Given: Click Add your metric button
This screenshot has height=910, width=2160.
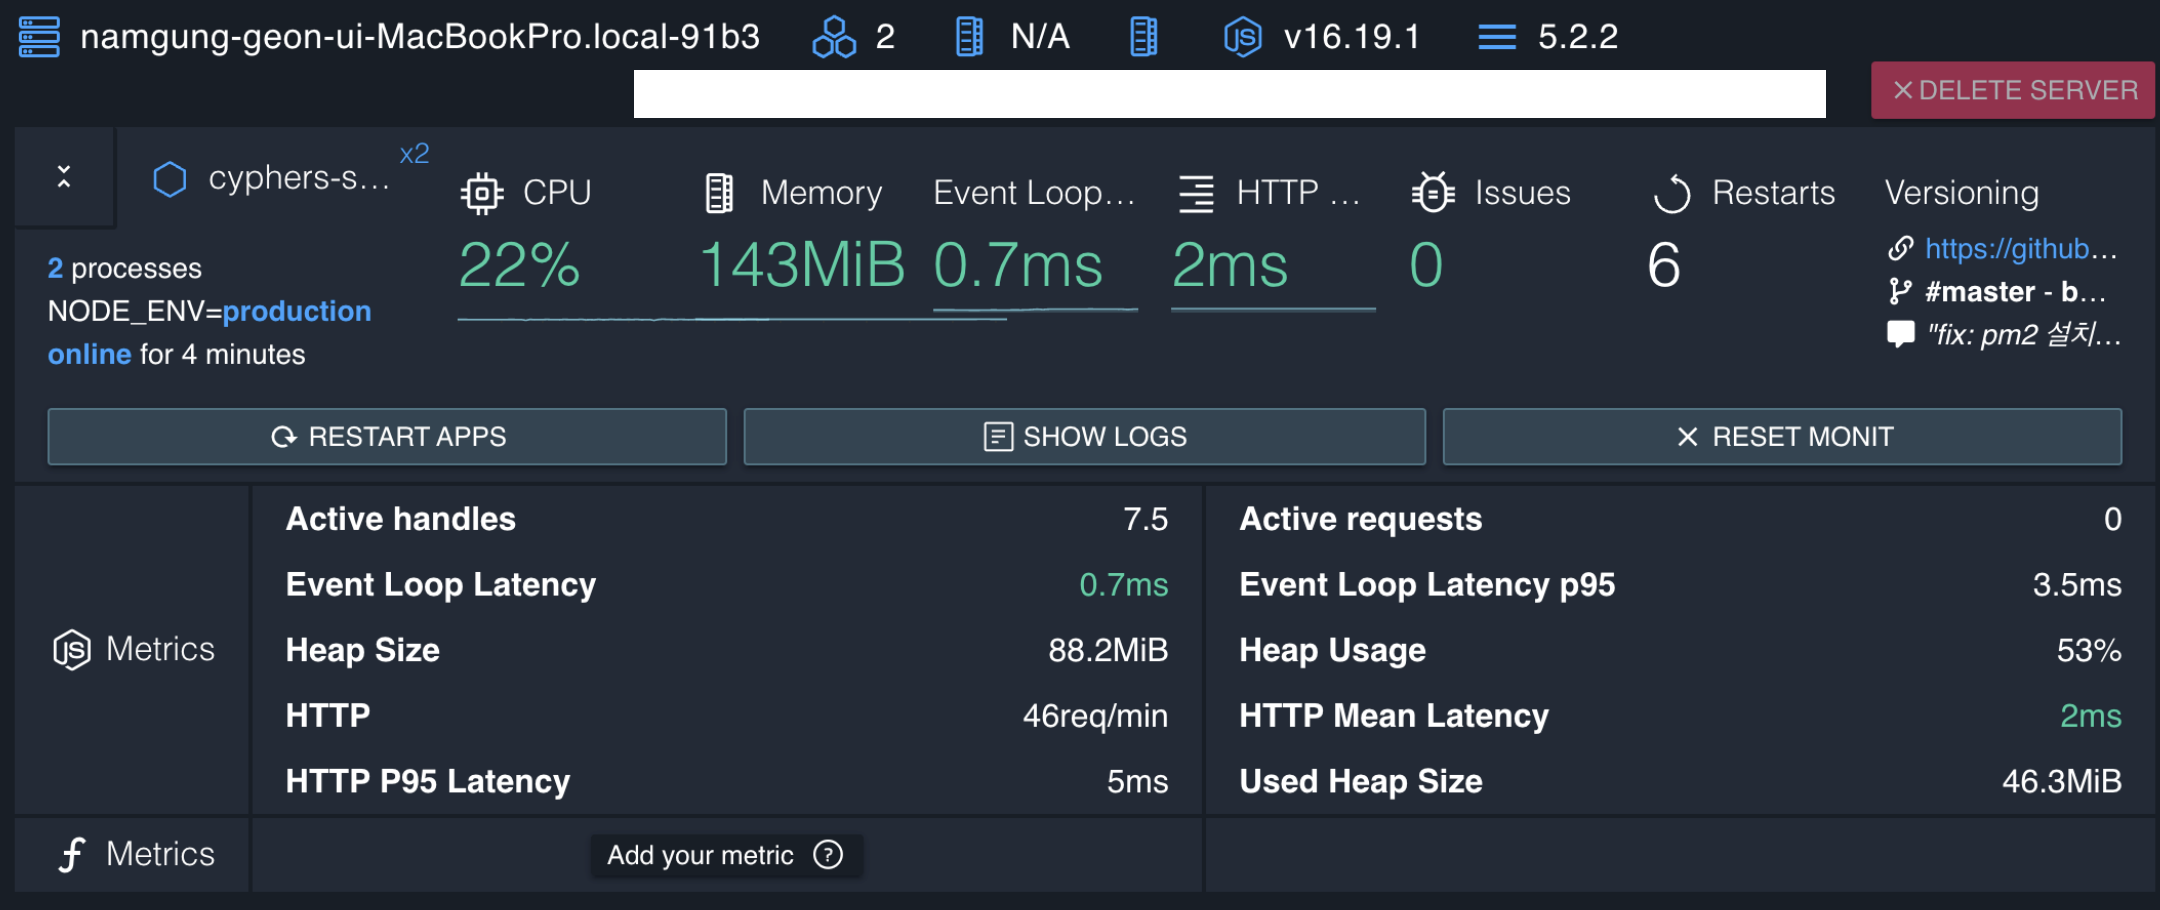Looking at the screenshot, I should 726,855.
